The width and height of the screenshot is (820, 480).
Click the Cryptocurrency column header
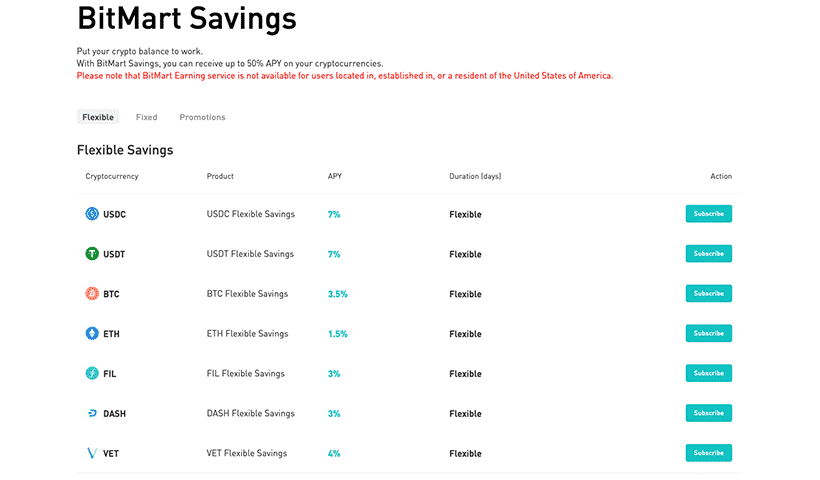112,176
